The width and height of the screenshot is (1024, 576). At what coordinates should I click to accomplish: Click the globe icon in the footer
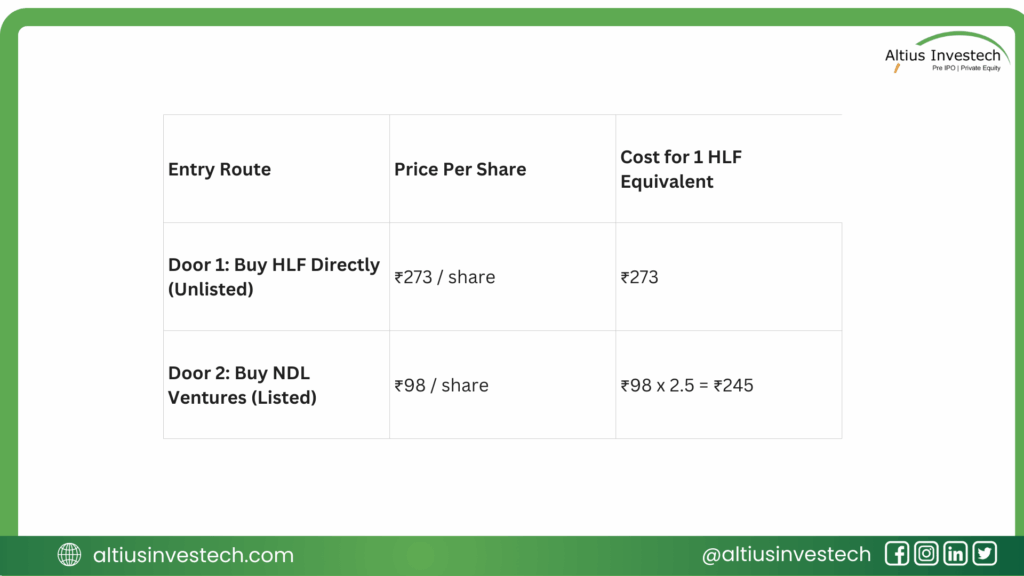coord(69,555)
